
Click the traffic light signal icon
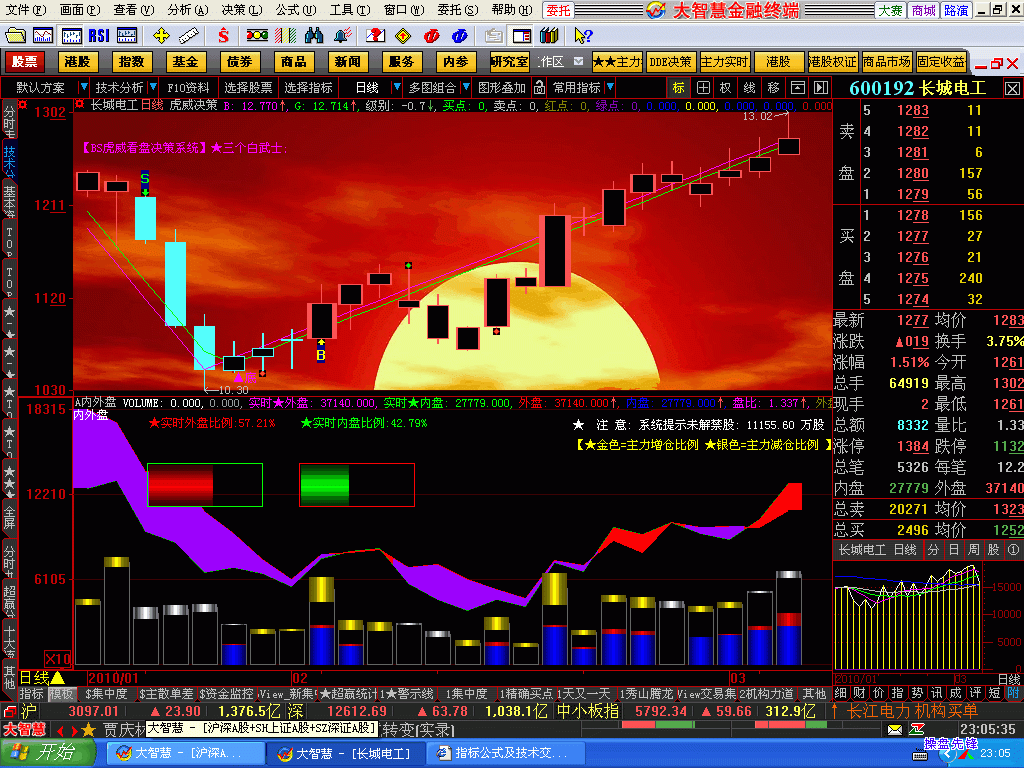(x=257, y=35)
